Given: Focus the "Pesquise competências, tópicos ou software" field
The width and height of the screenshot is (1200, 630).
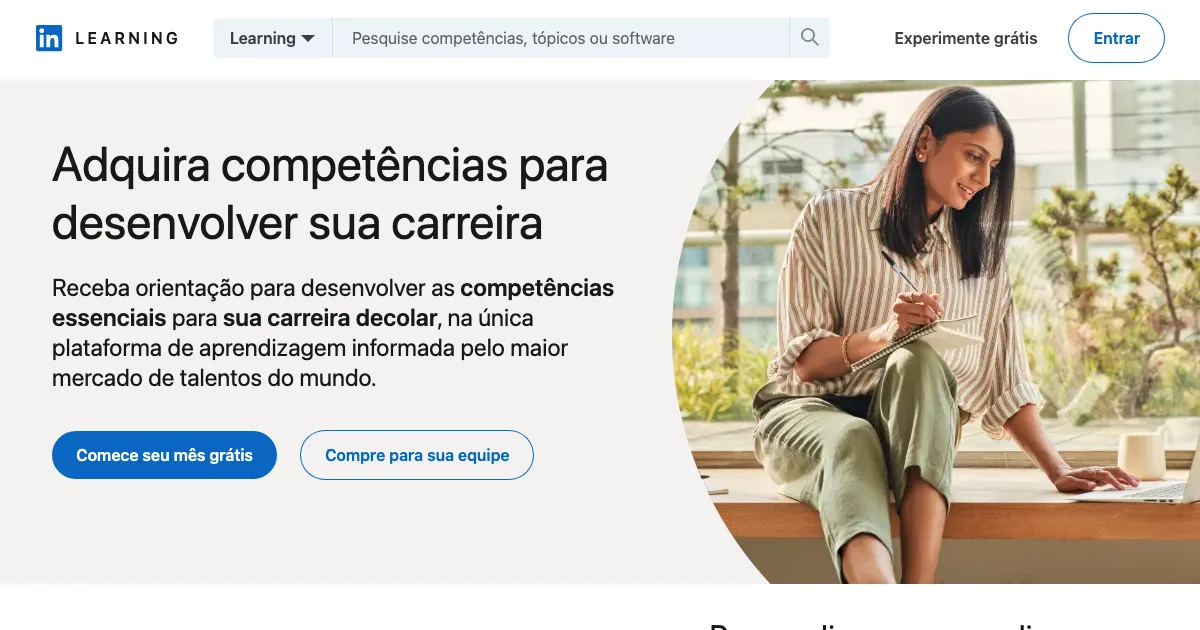Looking at the screenshot, I should [561, 38].
